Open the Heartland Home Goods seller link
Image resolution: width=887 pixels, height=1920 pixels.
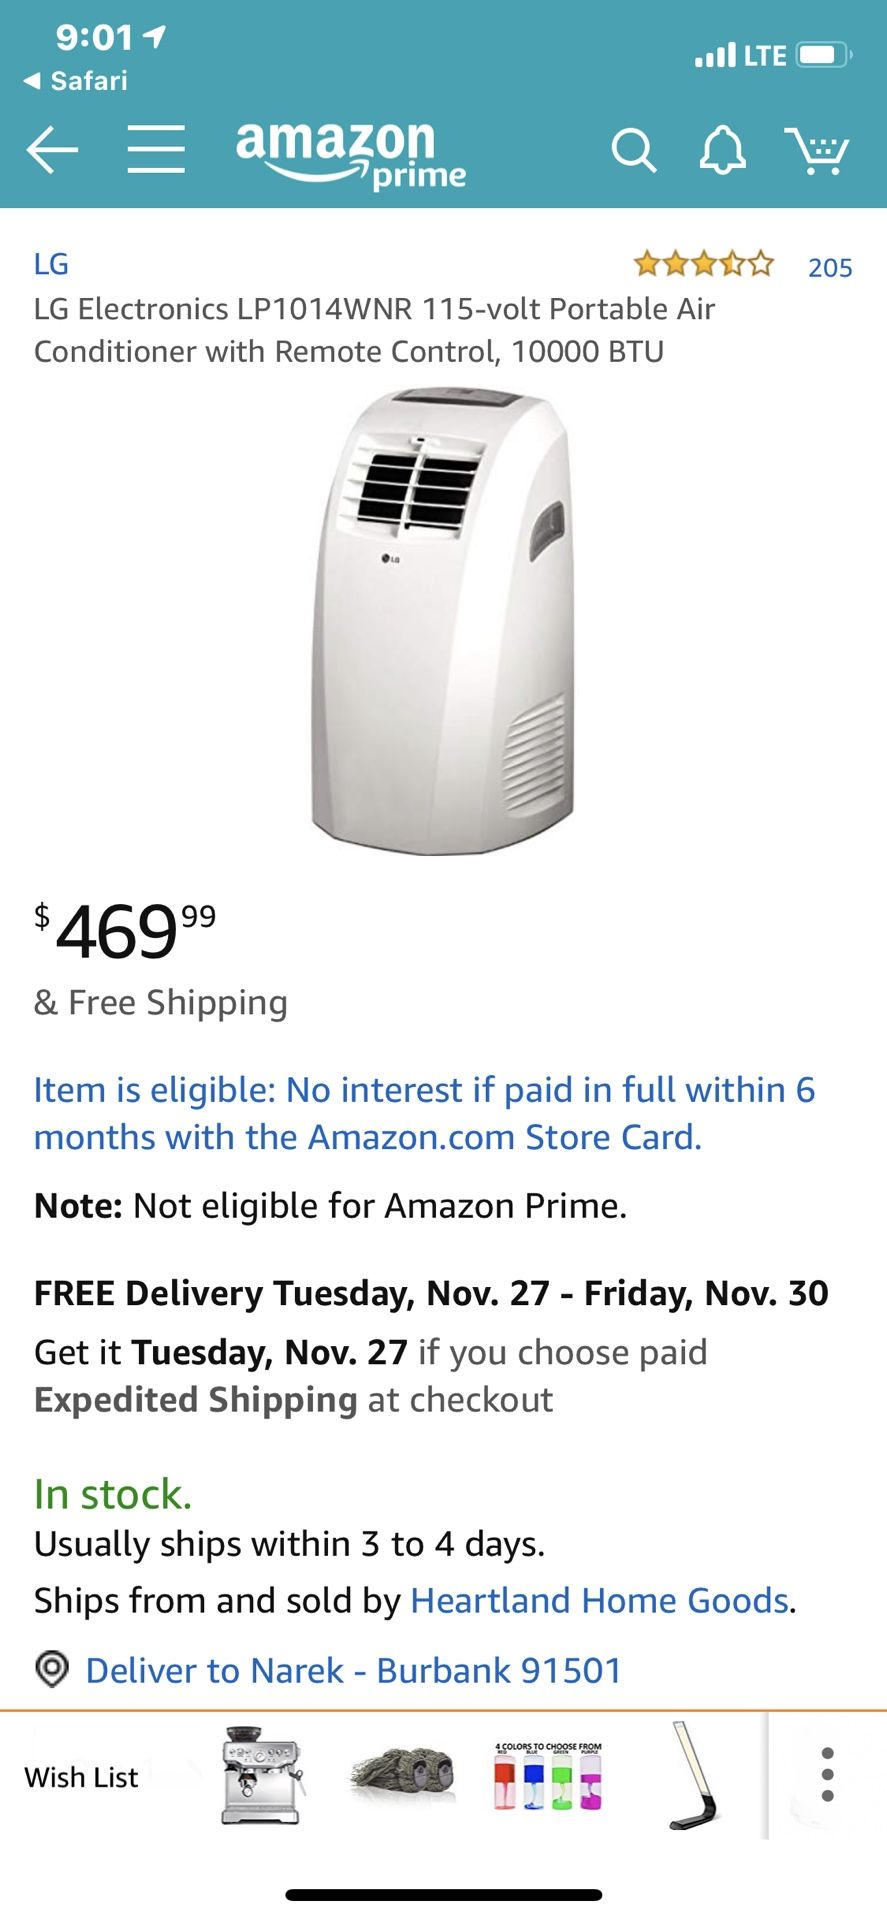point(600,1601)
